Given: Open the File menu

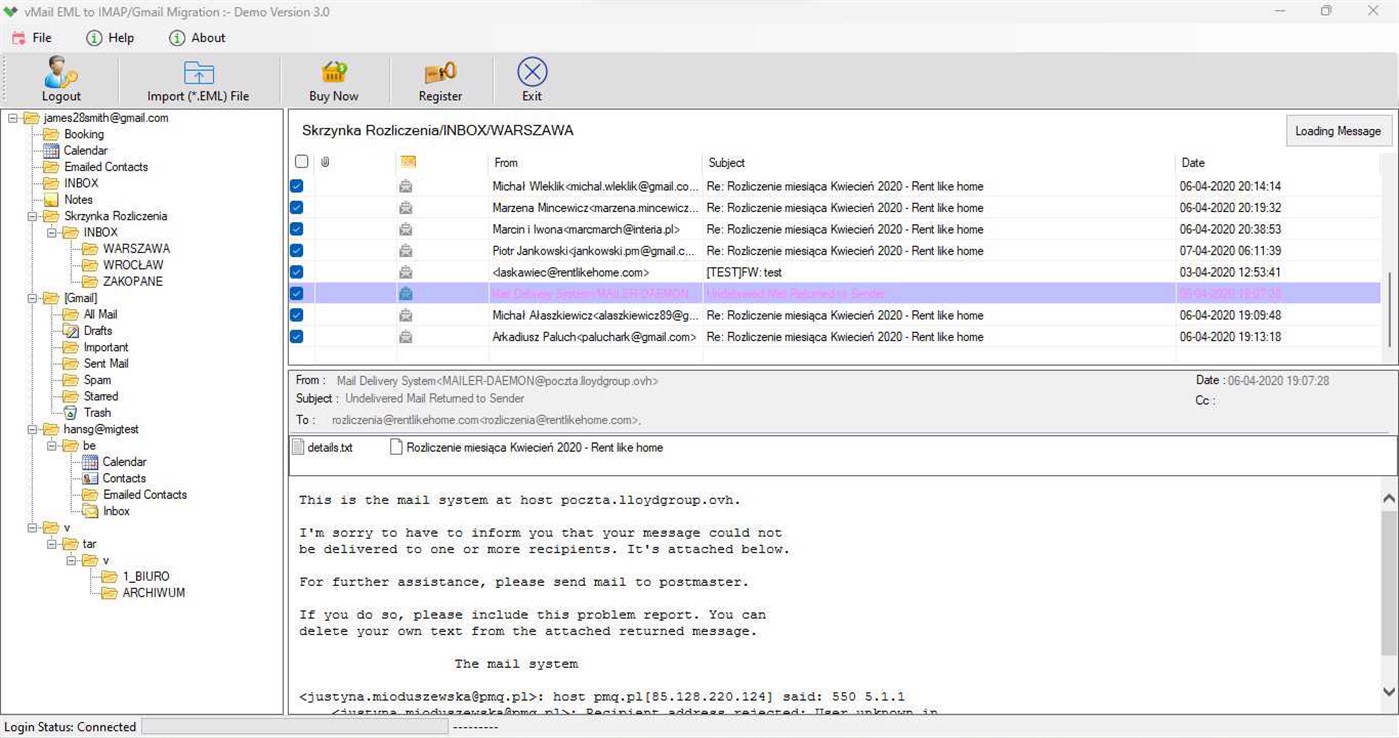Looking at the screenshot, I should 33,37.
